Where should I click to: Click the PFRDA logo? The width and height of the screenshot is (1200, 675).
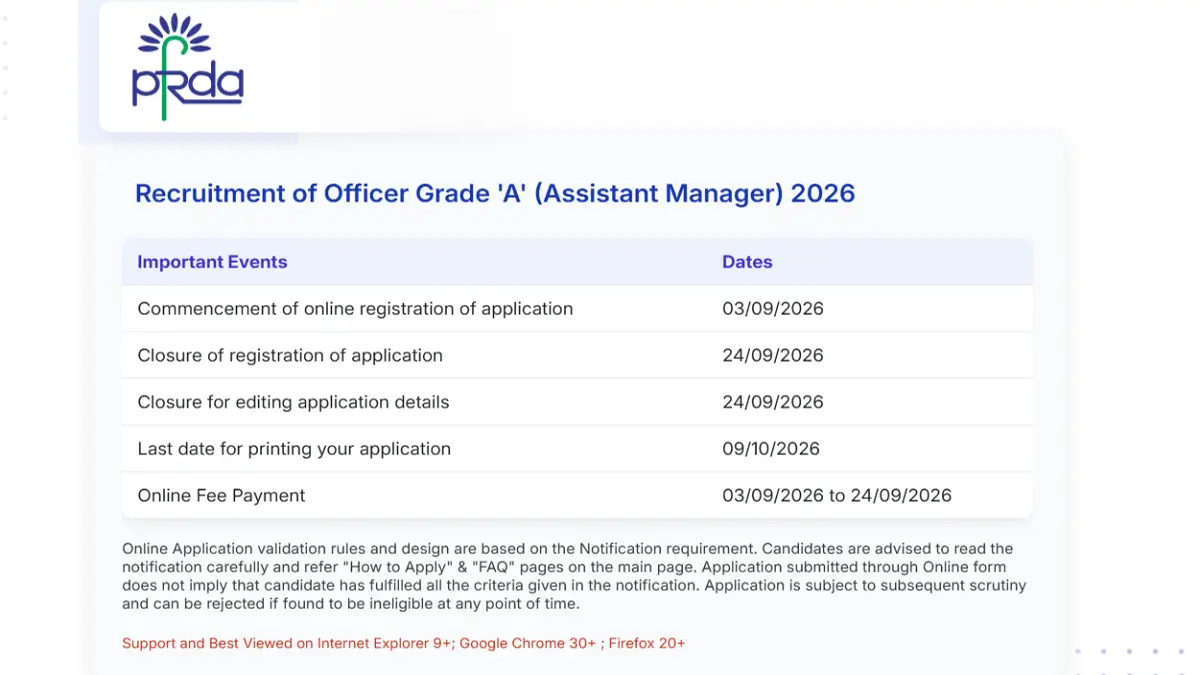point(188,66)
